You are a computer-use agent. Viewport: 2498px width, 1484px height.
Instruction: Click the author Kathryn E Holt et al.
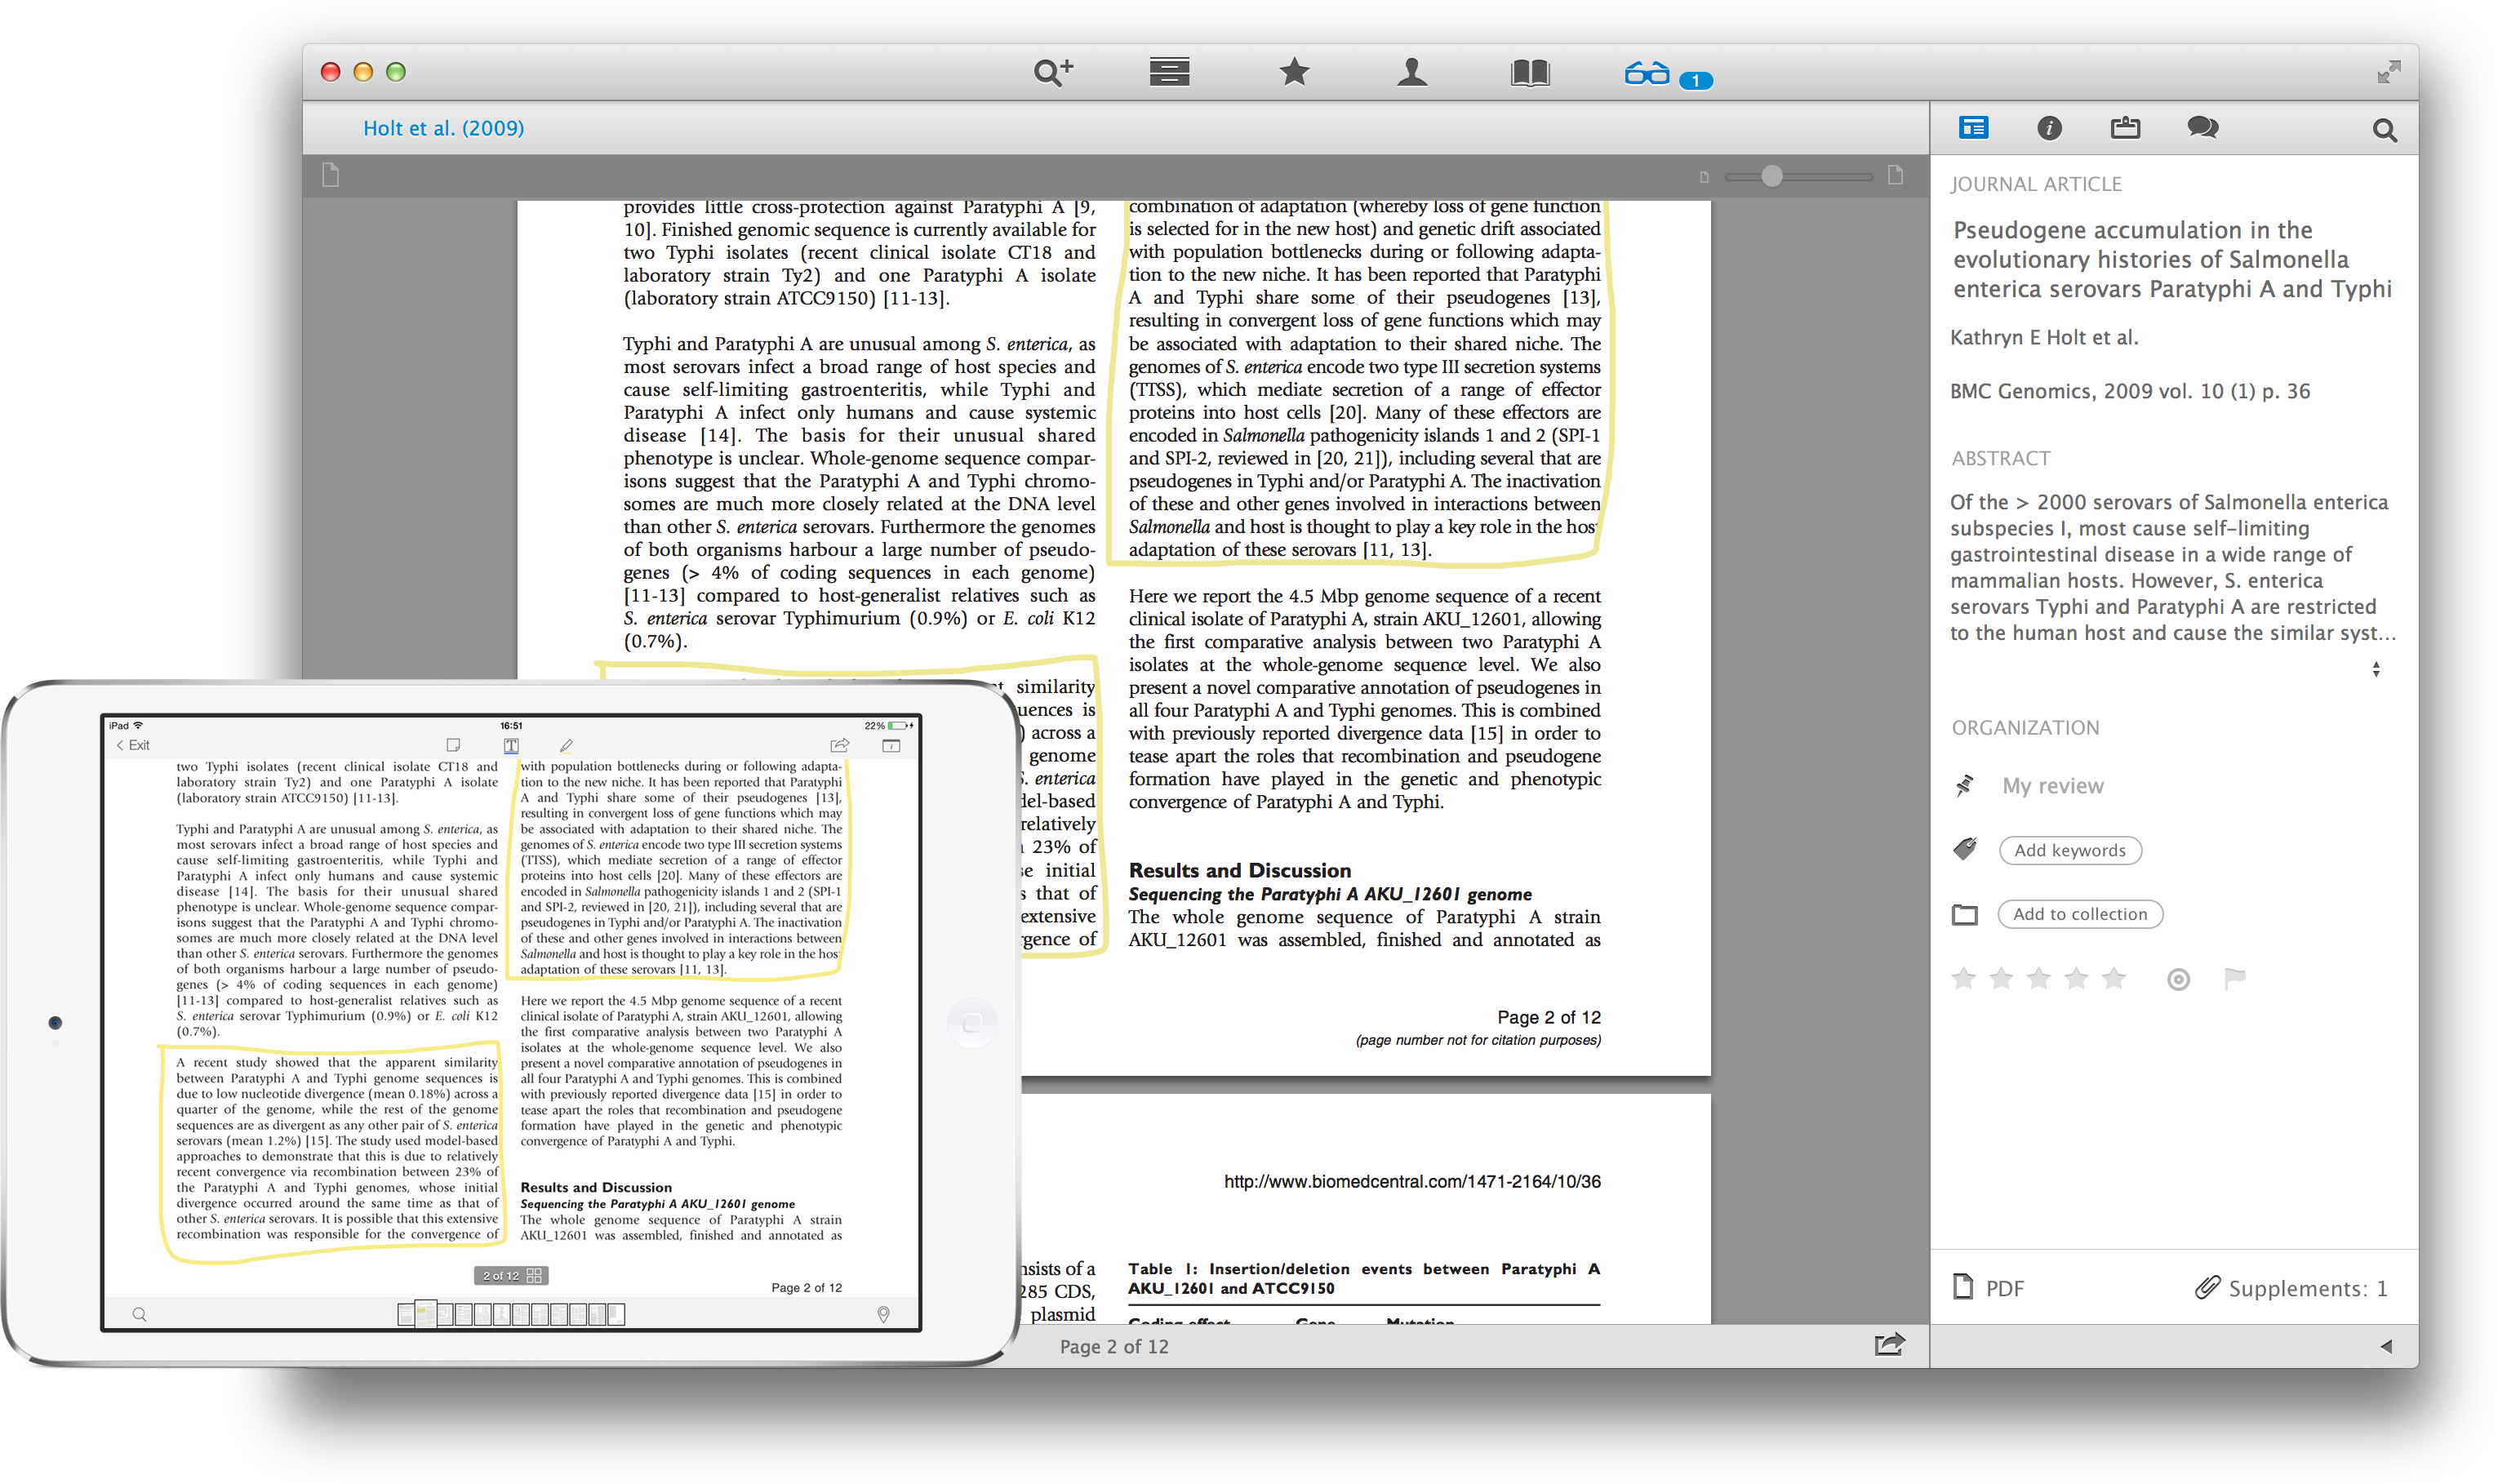click(2043, 337)
